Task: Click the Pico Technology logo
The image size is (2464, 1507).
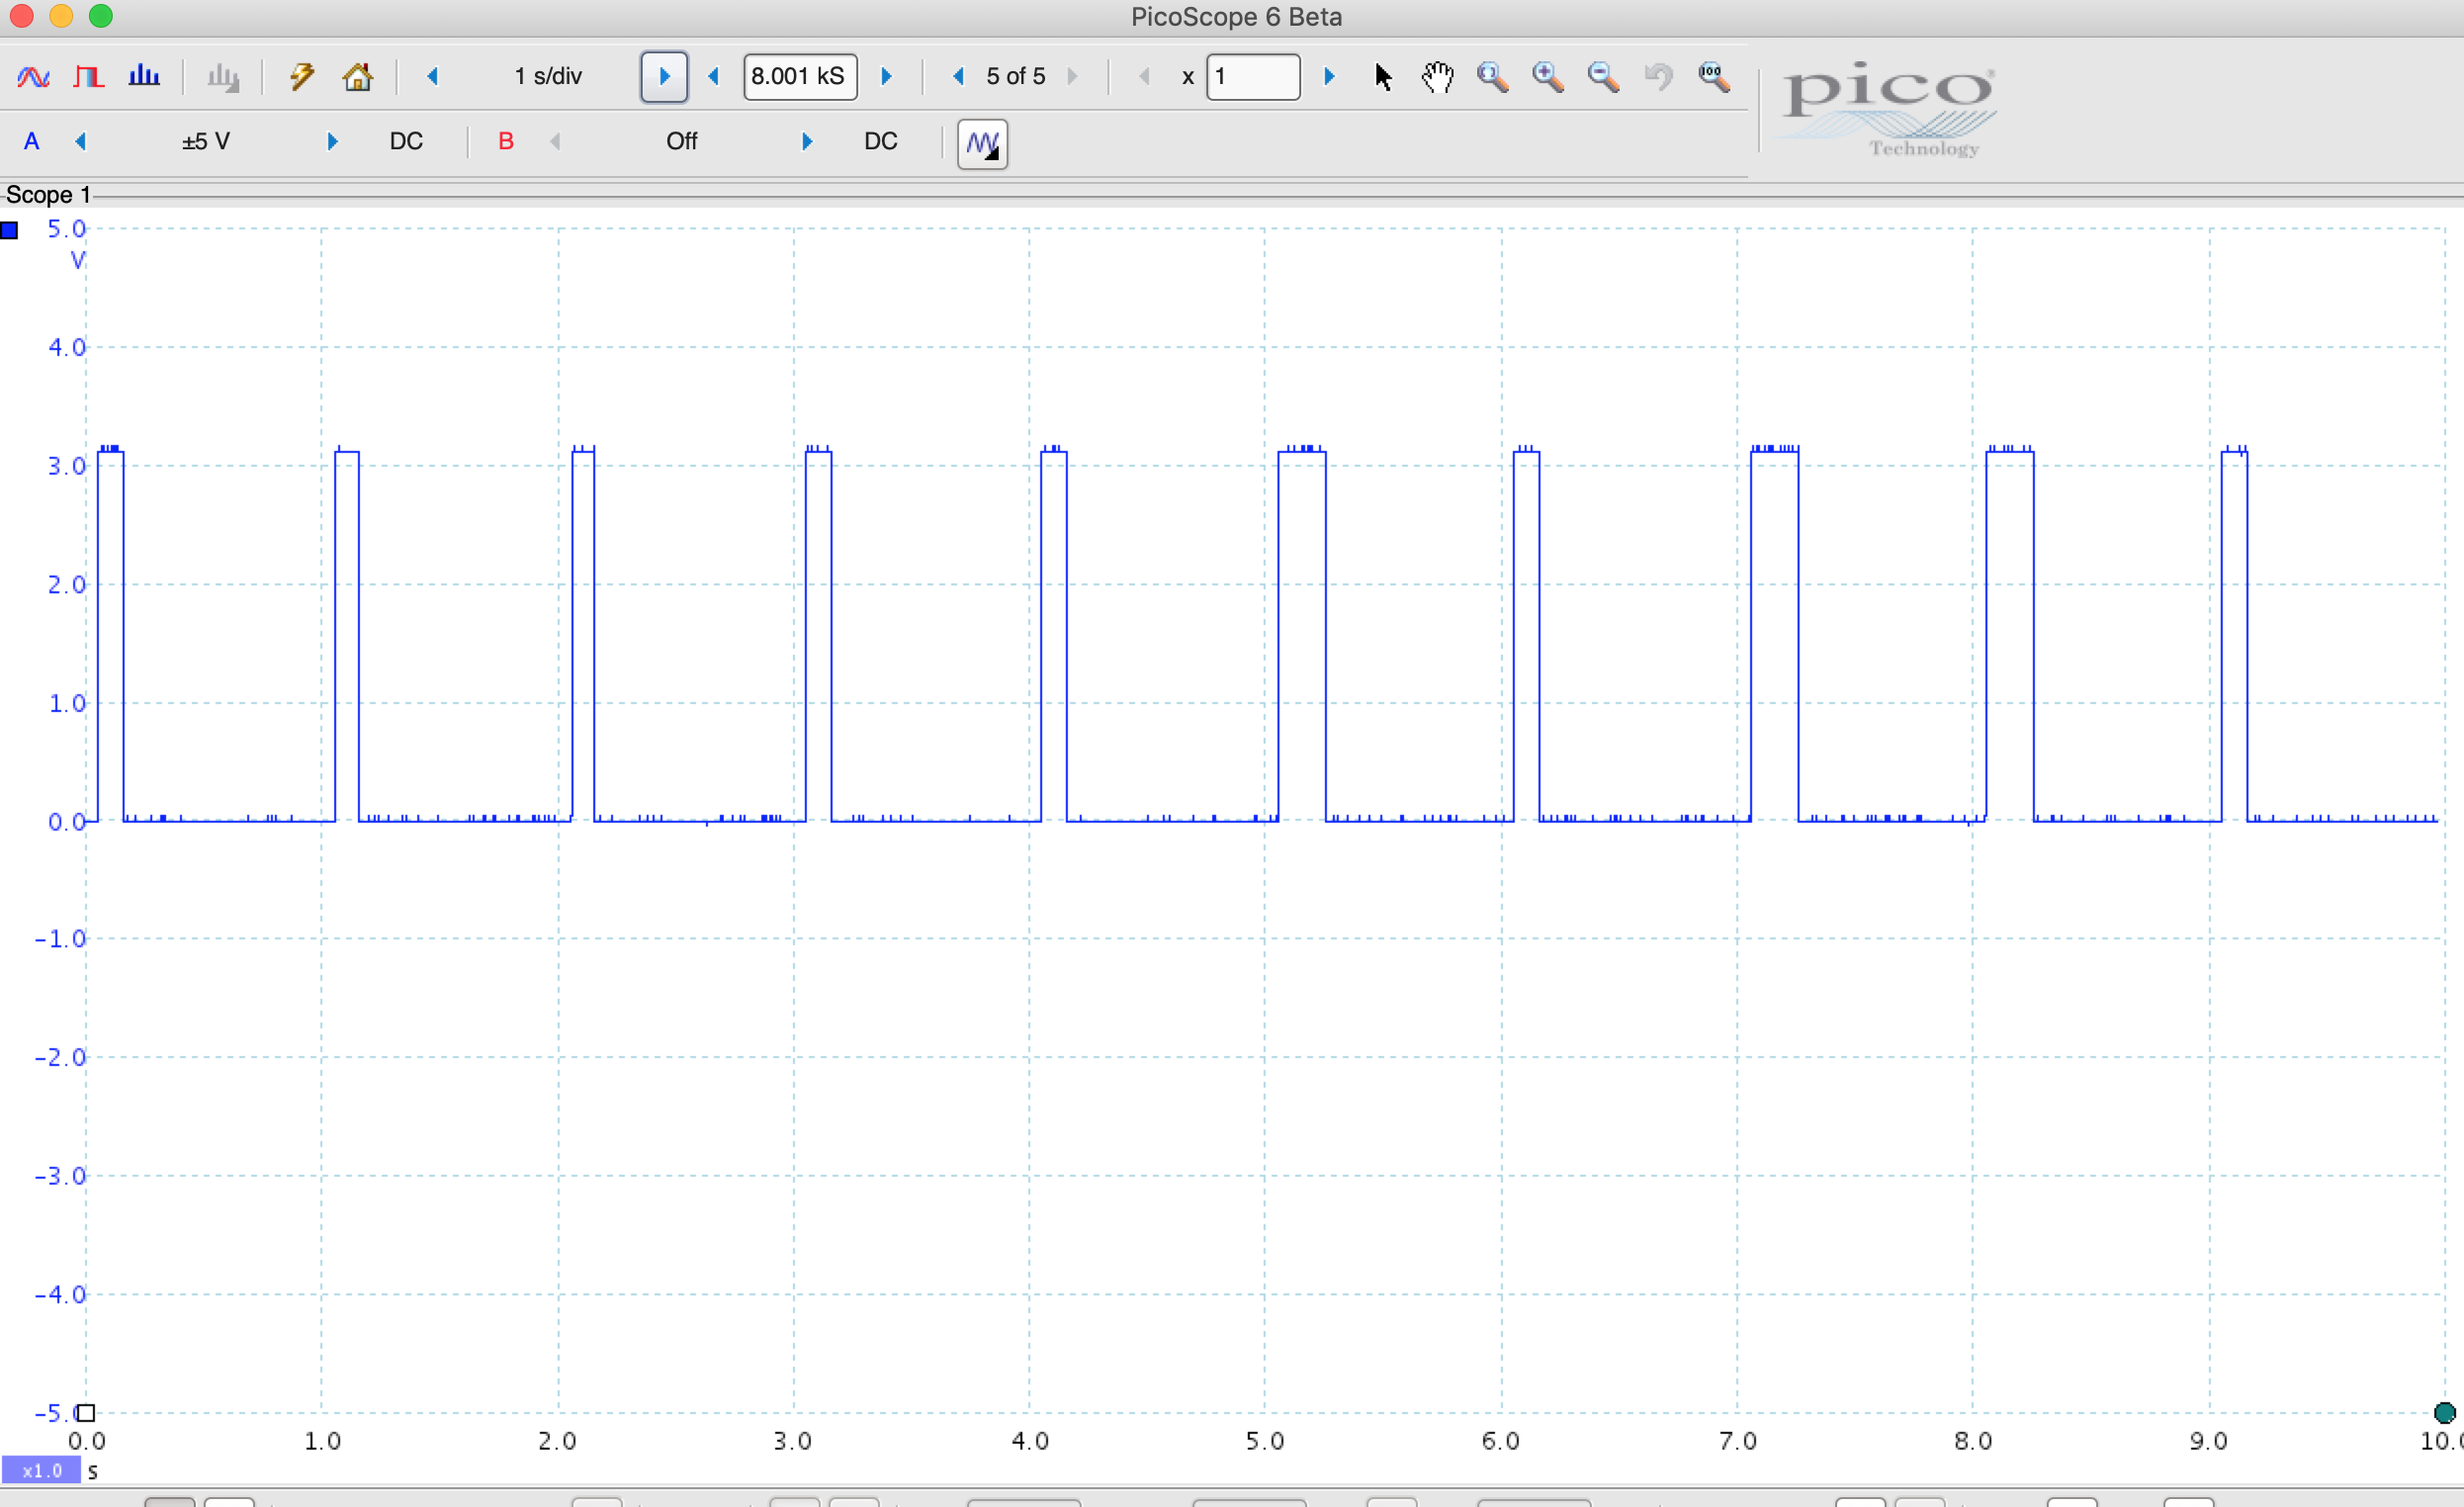Action: (x=1889, y=109)
